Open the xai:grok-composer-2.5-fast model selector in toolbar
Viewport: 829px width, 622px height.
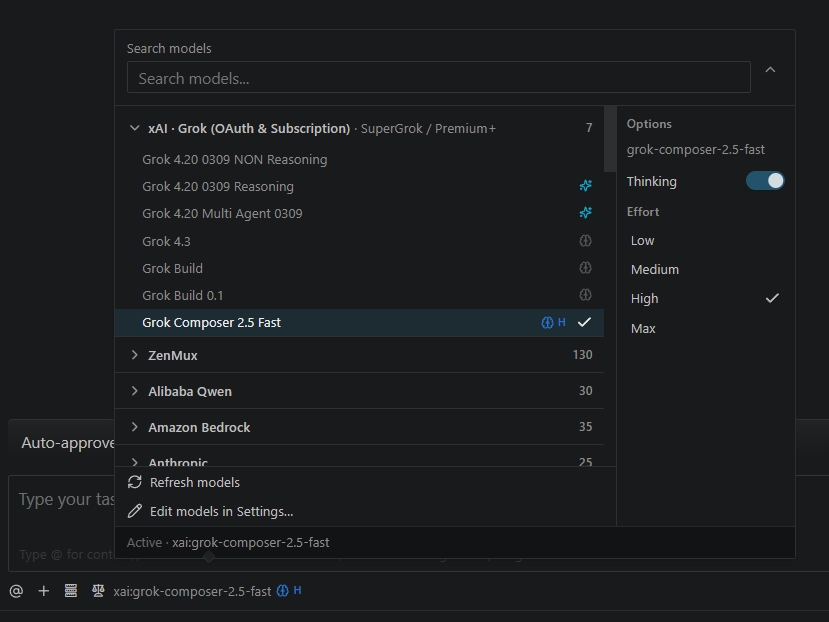pyautogui.click(x=192, y=591)
